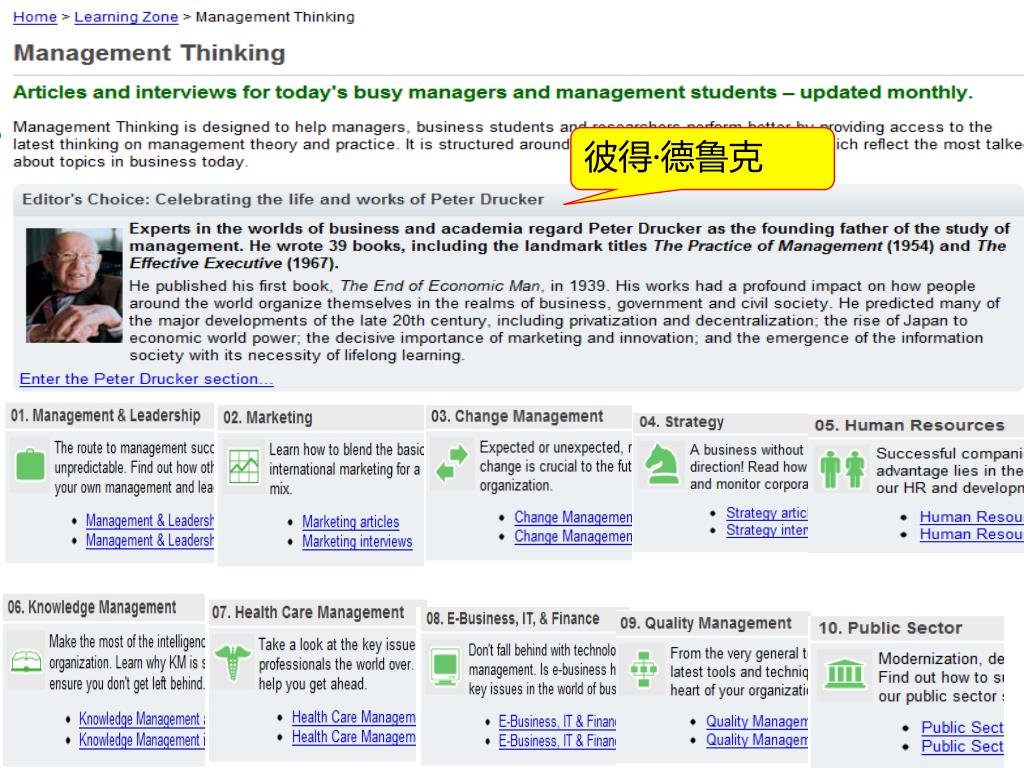Select the 04. Strategy heading

682,422
